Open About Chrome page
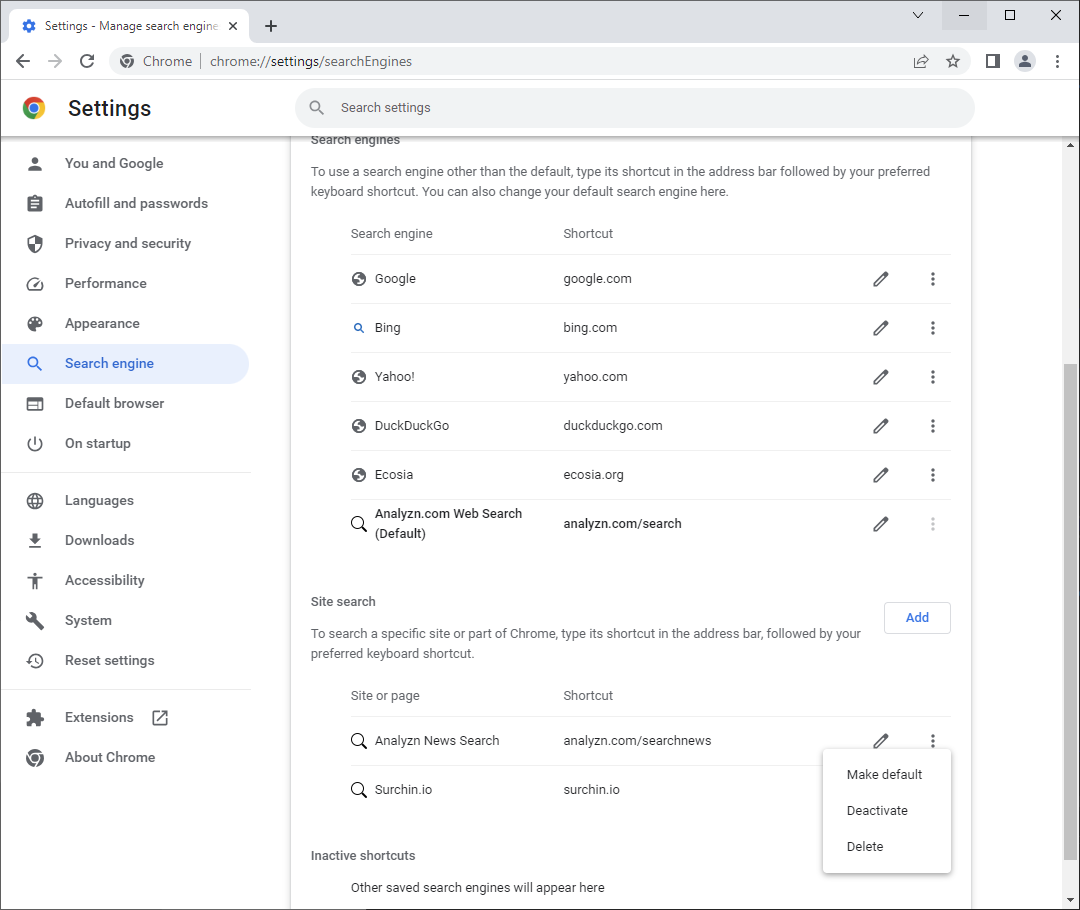1080x910 pixels. (125, 757)
